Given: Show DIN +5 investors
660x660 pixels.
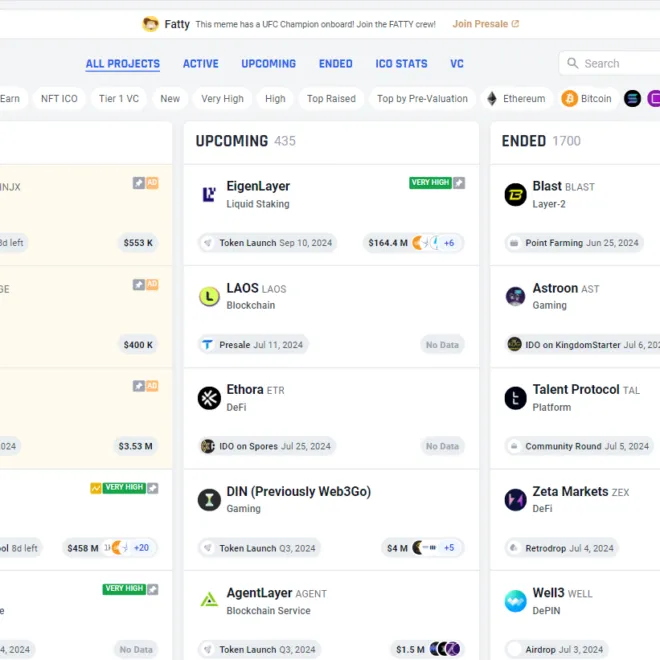Looking at the screenshot, I should point(449,548).
